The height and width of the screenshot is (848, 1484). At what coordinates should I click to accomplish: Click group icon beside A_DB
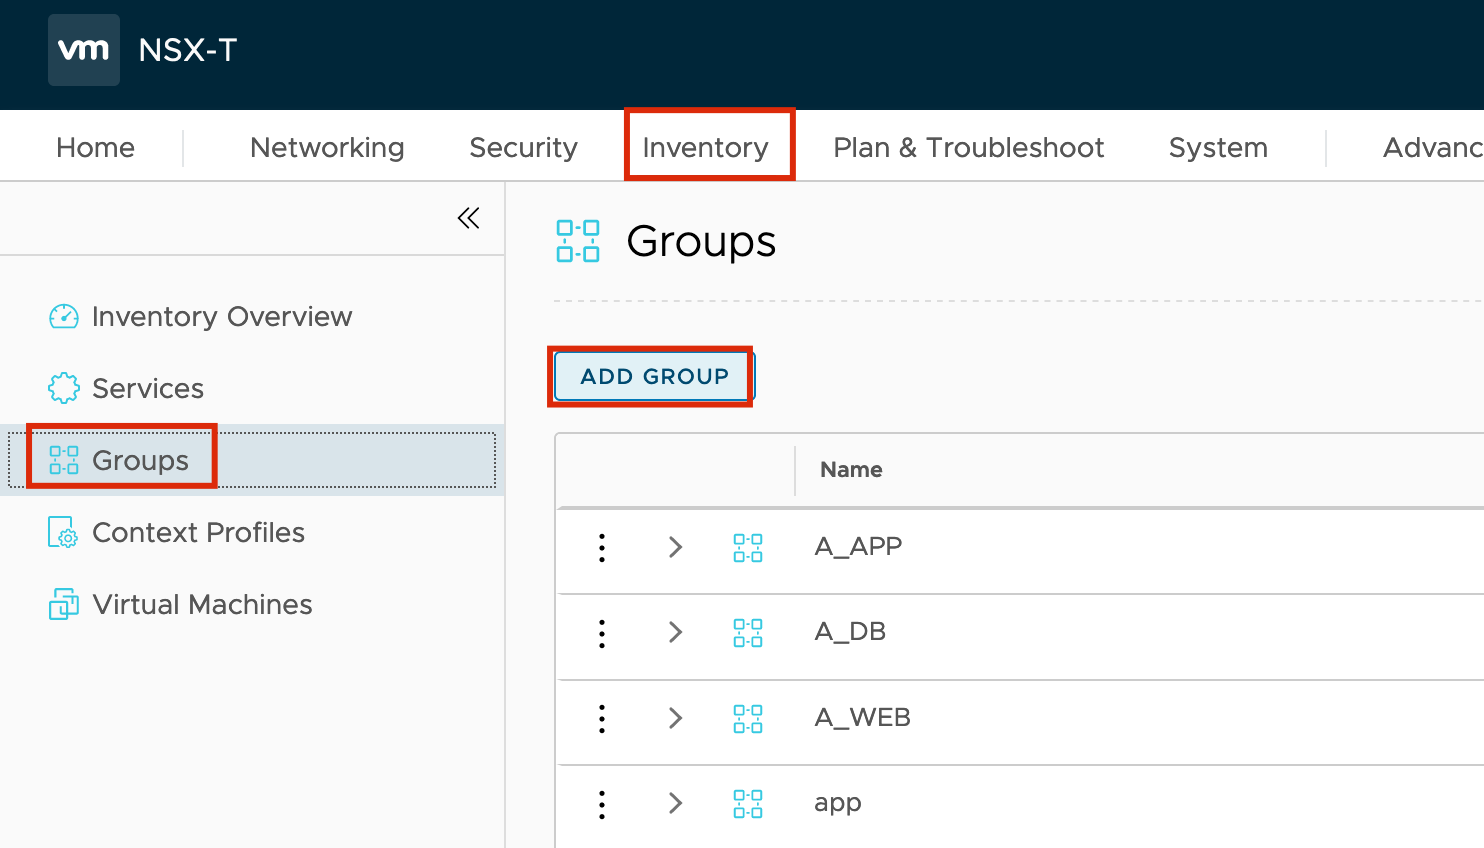(748, 633)
